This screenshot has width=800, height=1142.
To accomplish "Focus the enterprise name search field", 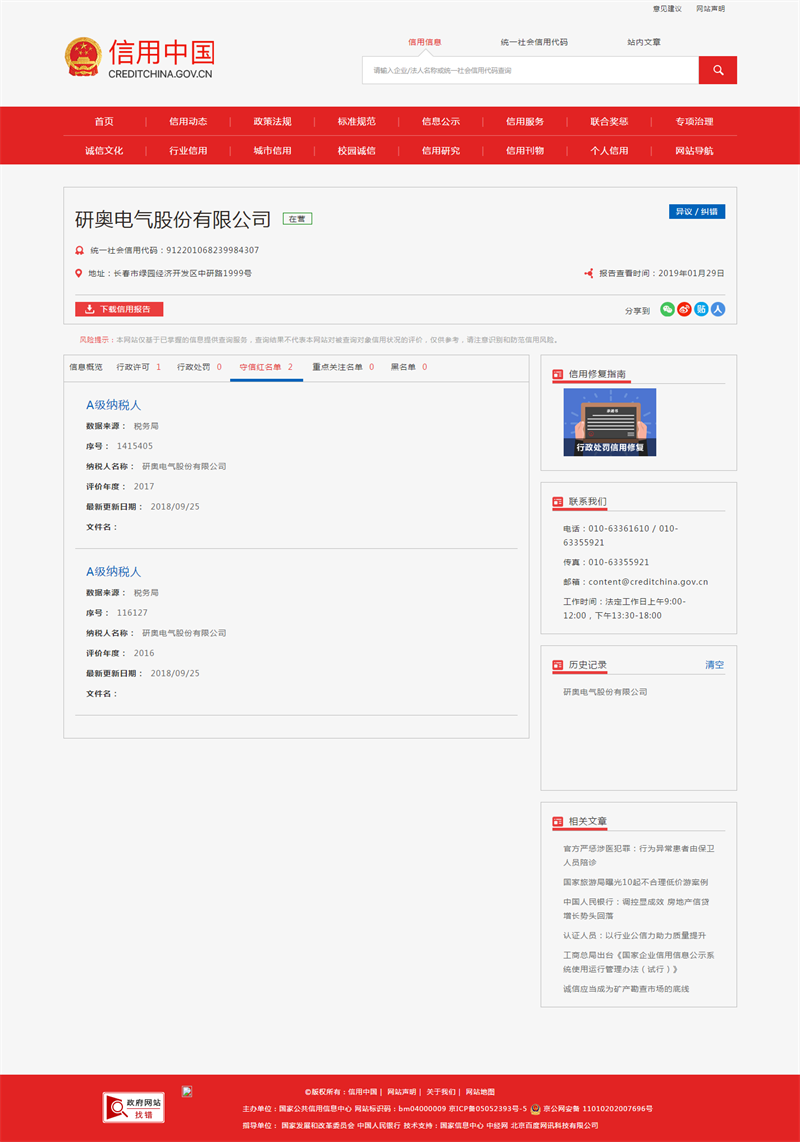I will coord(530,70).
